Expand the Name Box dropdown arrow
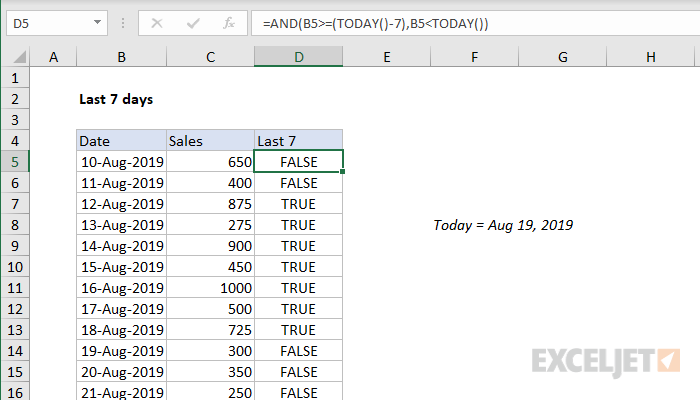 97,22
